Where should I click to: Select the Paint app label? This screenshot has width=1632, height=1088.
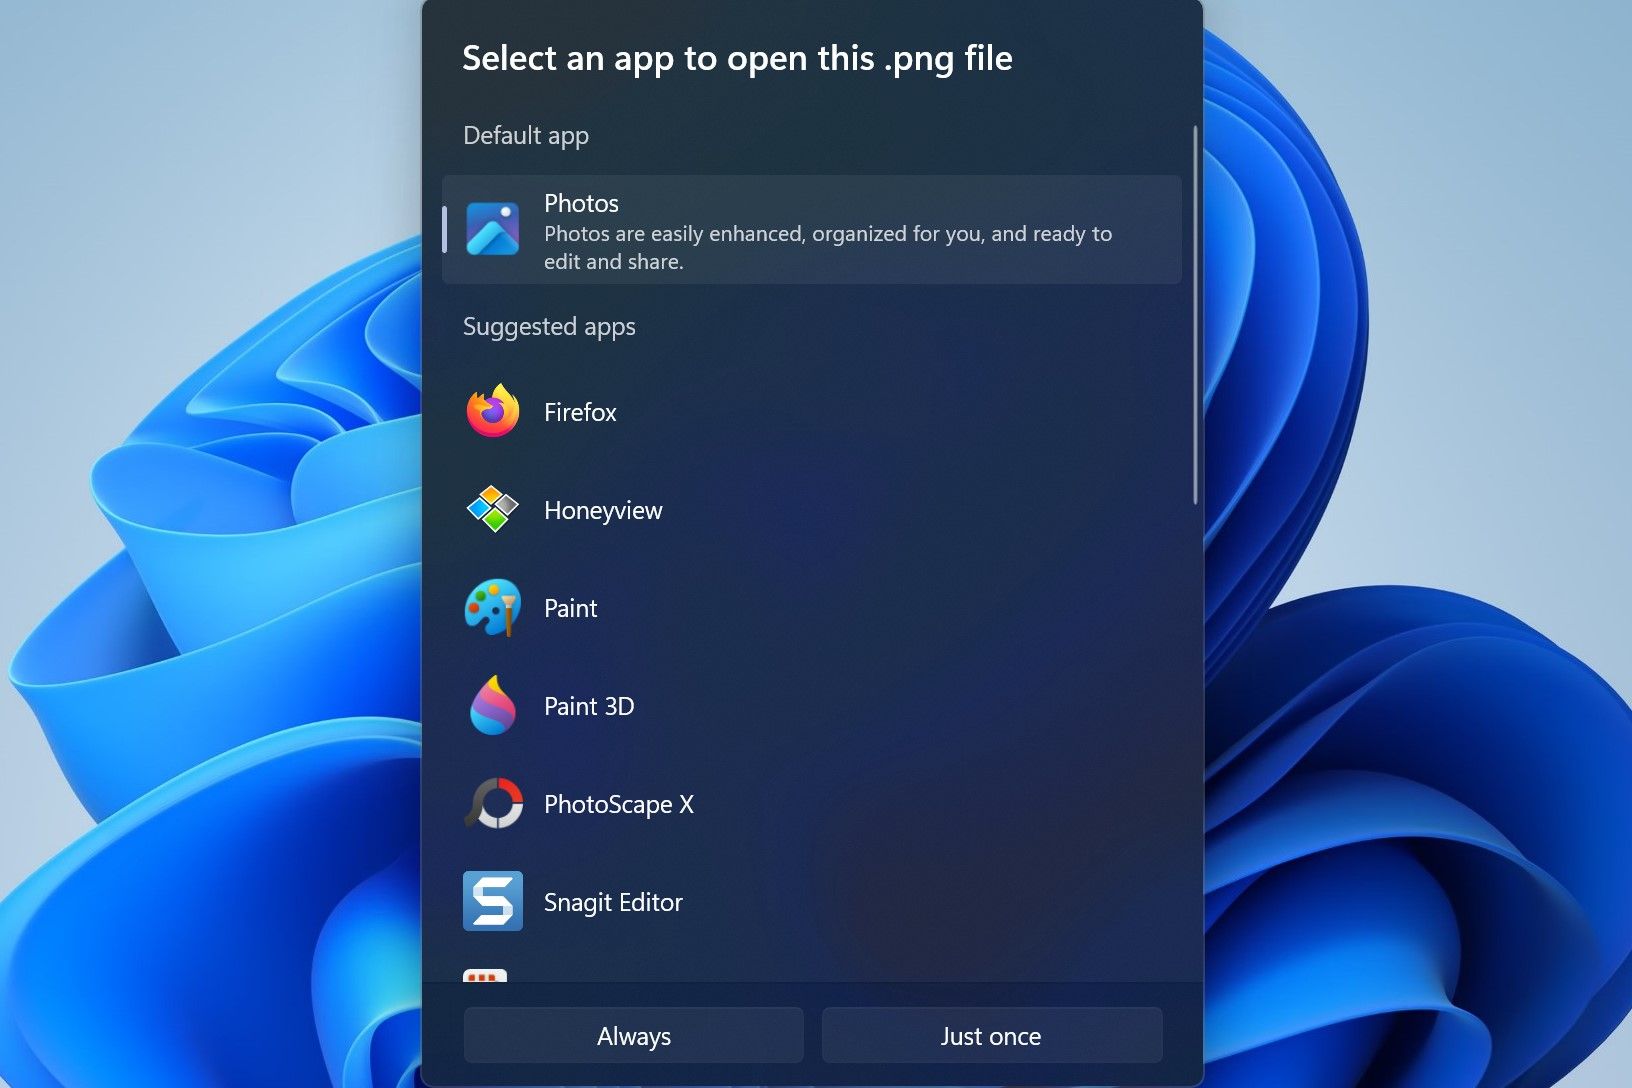pos(570,608)
